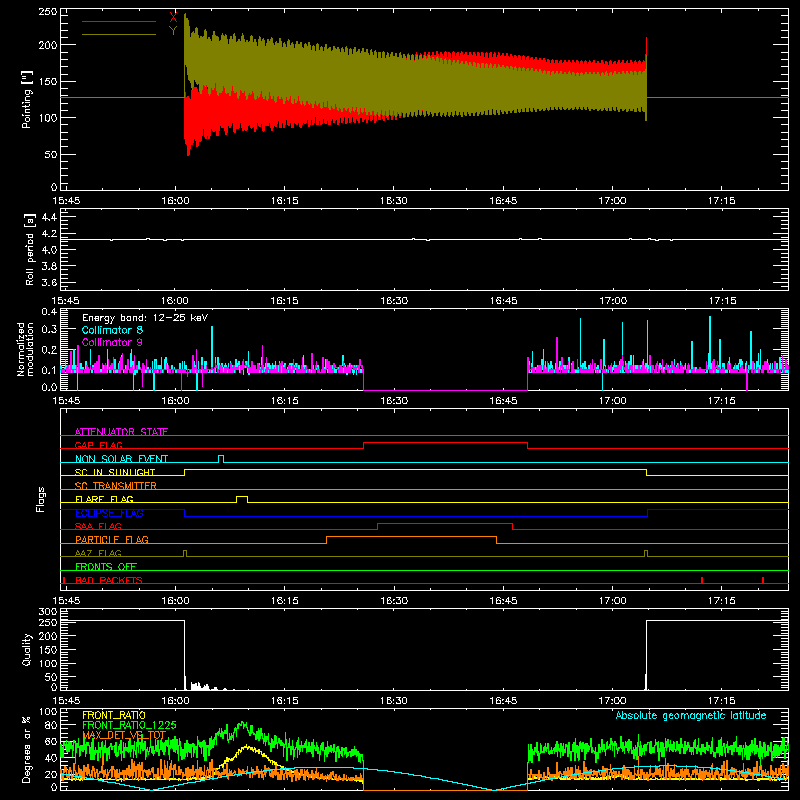
Task: Click the "4.4" tick label on the Roll period axis
Action: [49, 217]
